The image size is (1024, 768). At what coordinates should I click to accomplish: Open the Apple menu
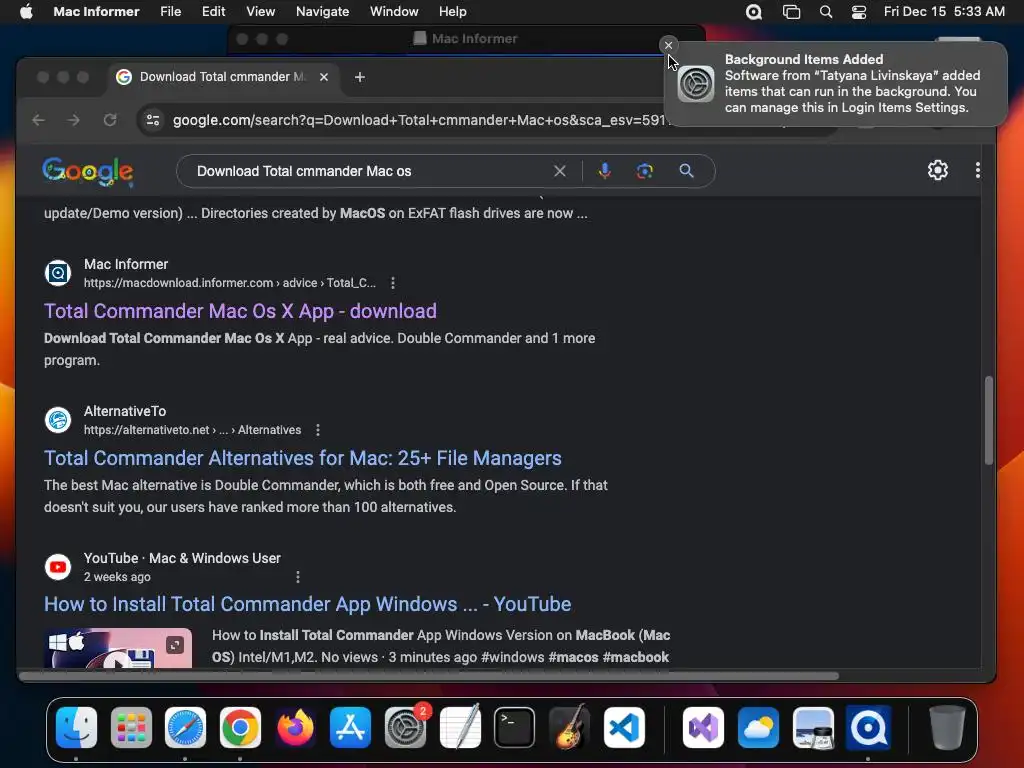pyautogui.click(x=26, y=12)
